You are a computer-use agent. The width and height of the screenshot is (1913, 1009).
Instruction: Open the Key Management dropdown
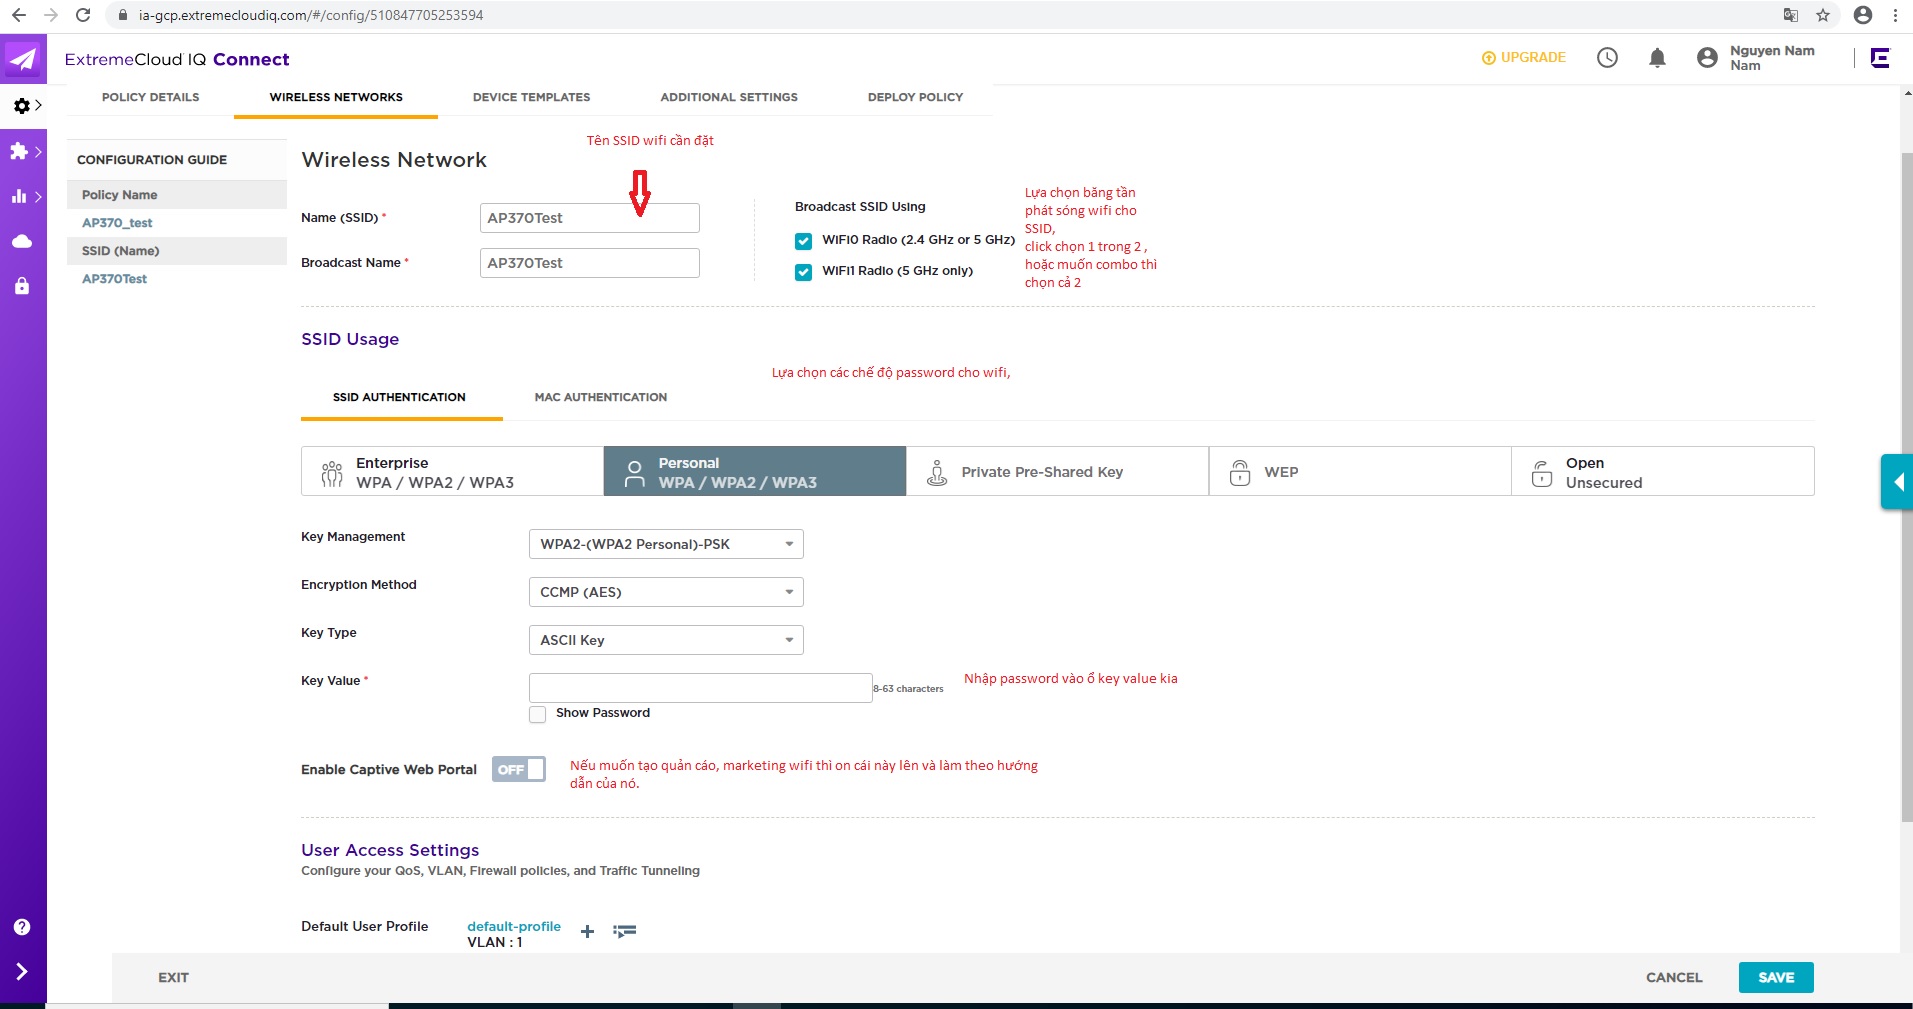(665, 544)
